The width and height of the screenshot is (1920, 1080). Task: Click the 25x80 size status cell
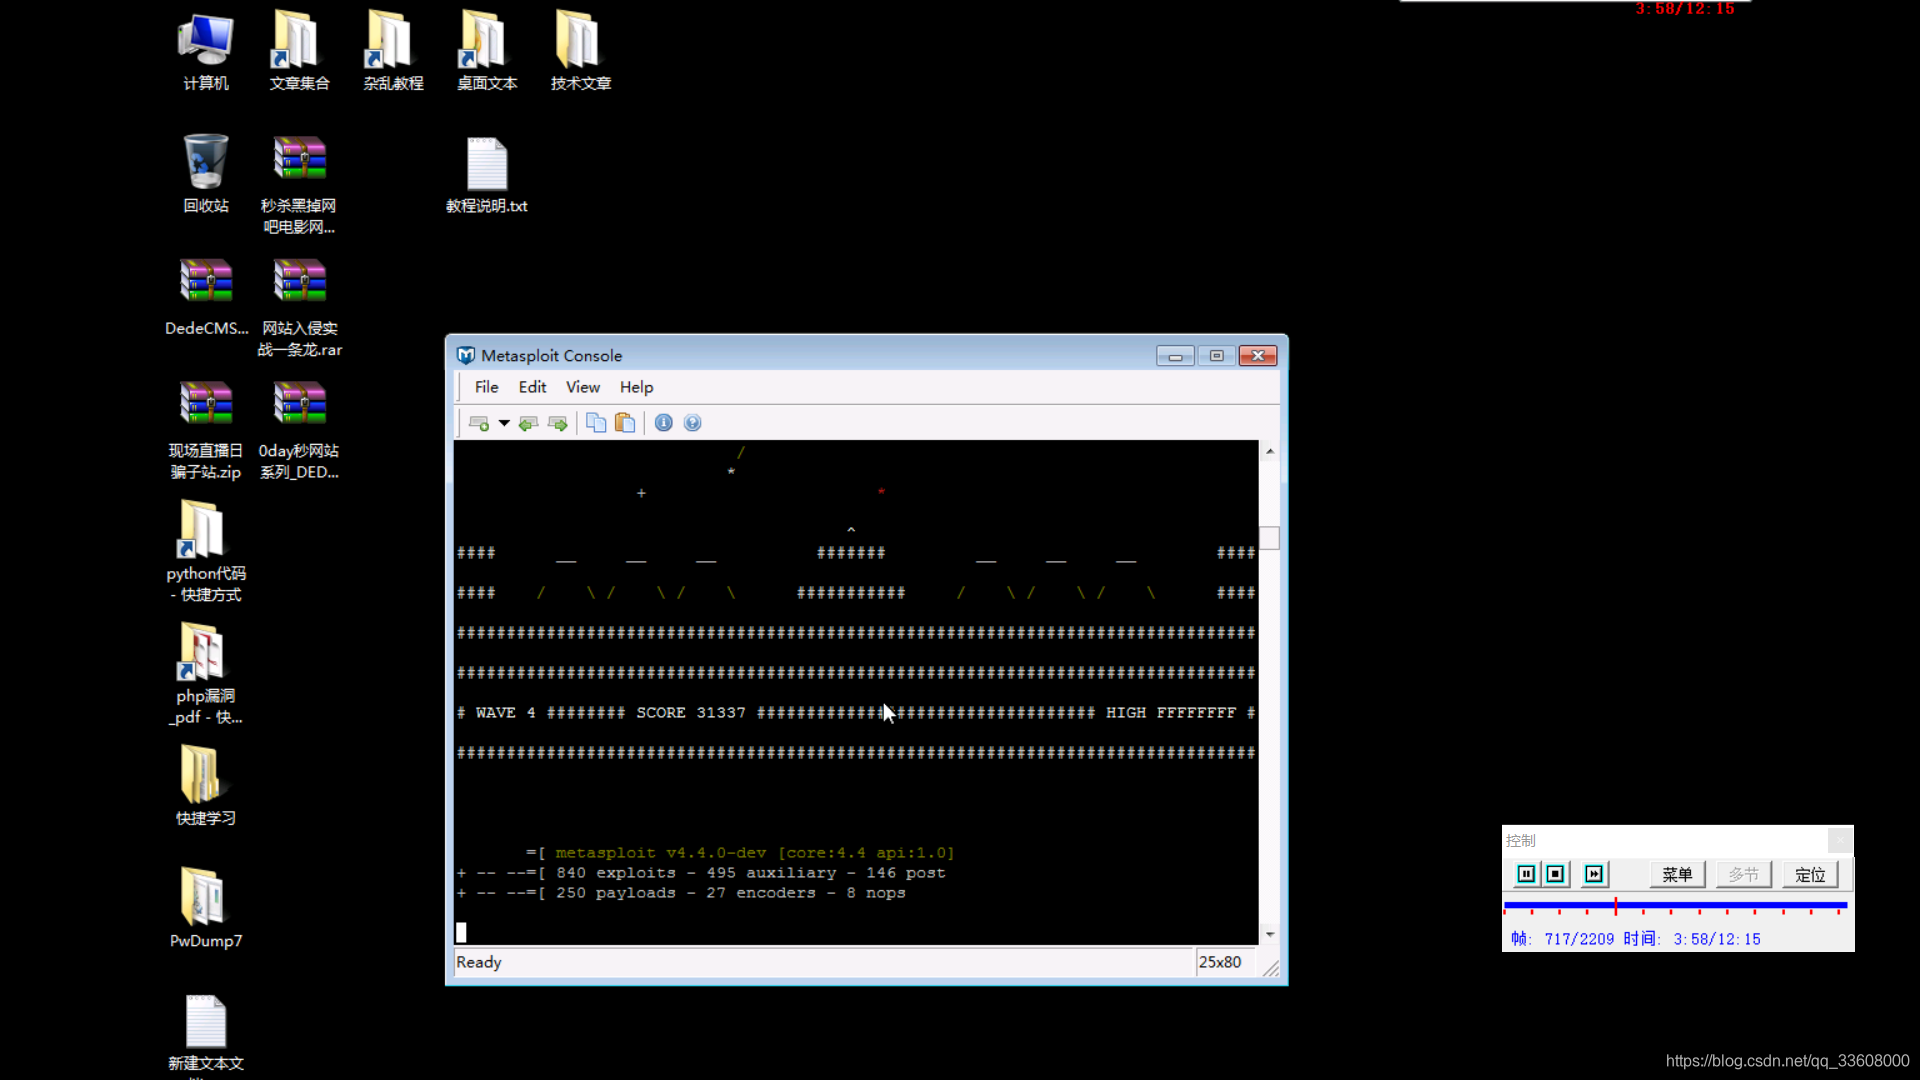(1220, 962)
